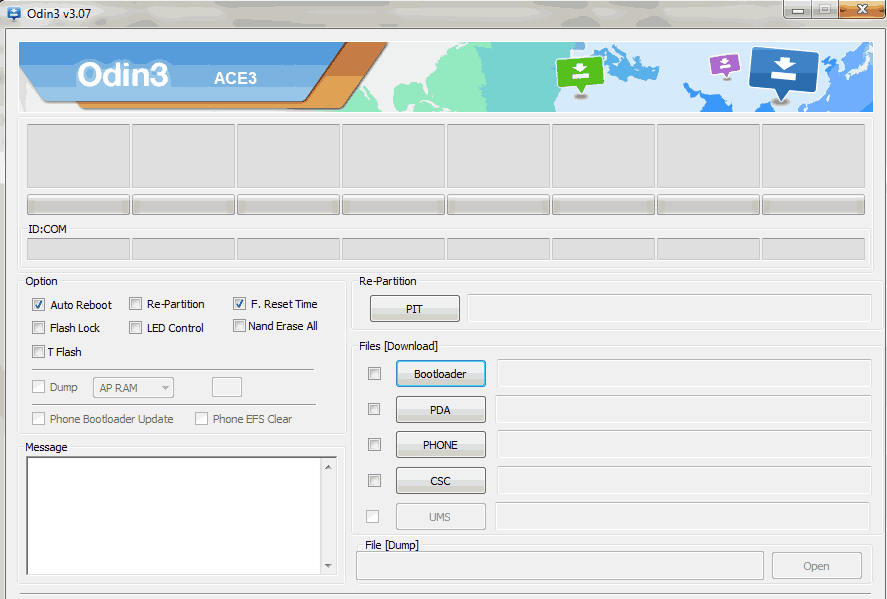Image resolution: width=887 pixels, height=599 pixels.
Task: Check the Nand Erase All option
Action: coord(239,326)
